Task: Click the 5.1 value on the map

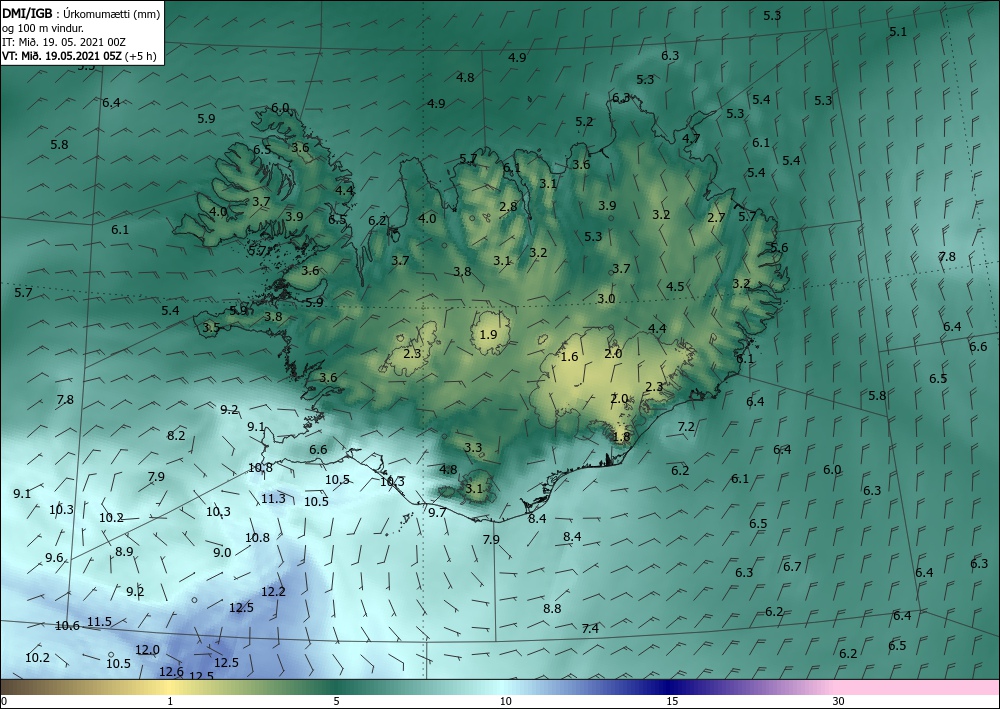Action: 898,31
